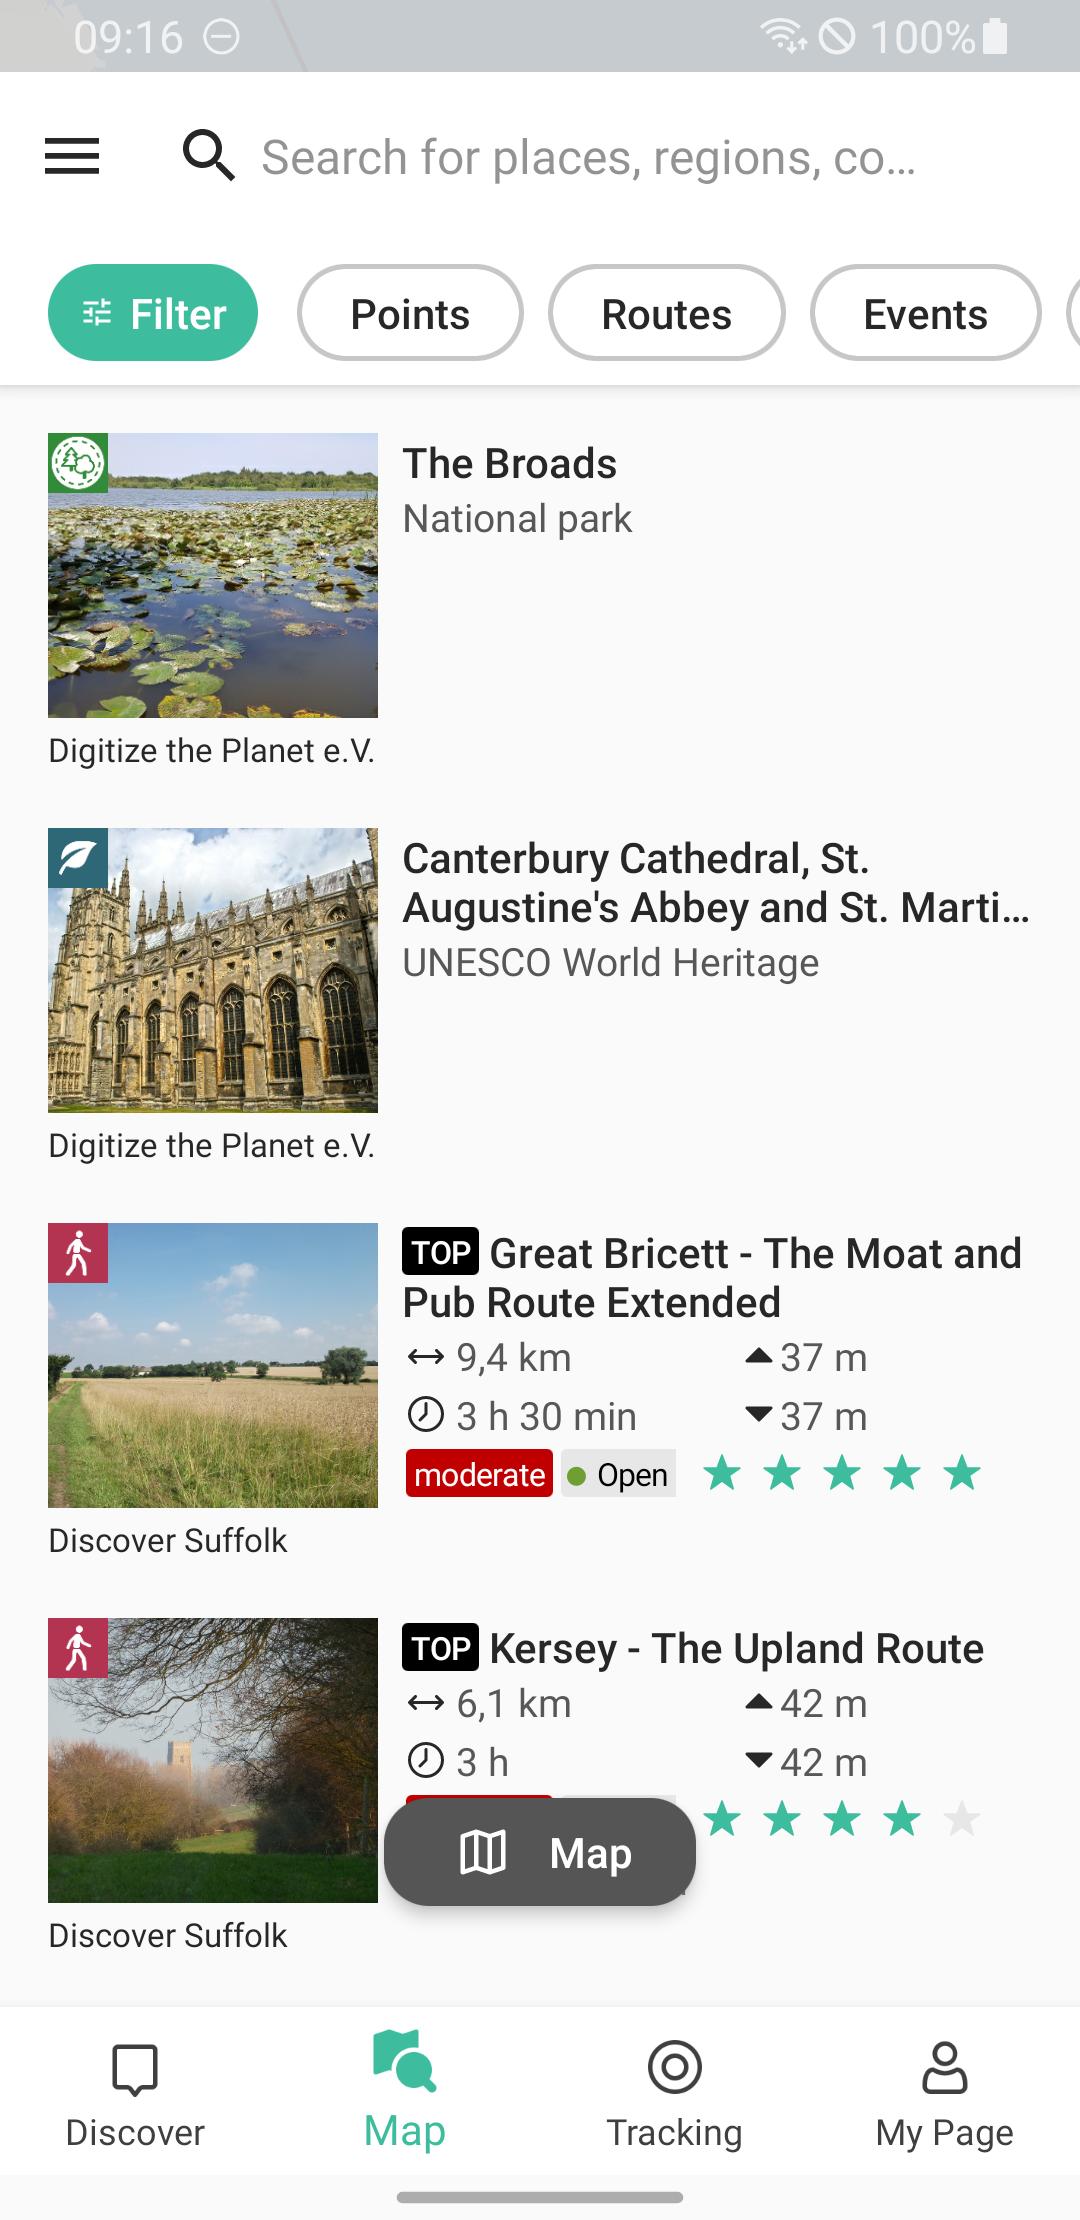The image size is (1080, 2220).
Task: Open the green Filter options button
Action: [x=153, y=313]
